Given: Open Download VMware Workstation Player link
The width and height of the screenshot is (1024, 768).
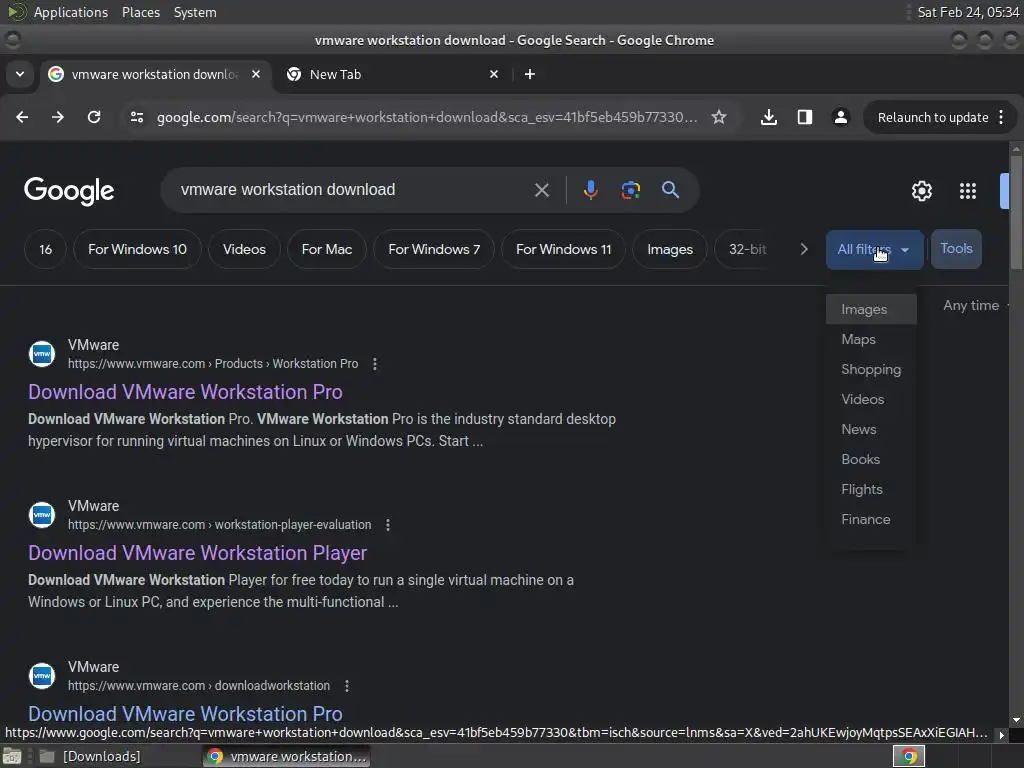Looking at the screenshot, I should pos(197,553).
